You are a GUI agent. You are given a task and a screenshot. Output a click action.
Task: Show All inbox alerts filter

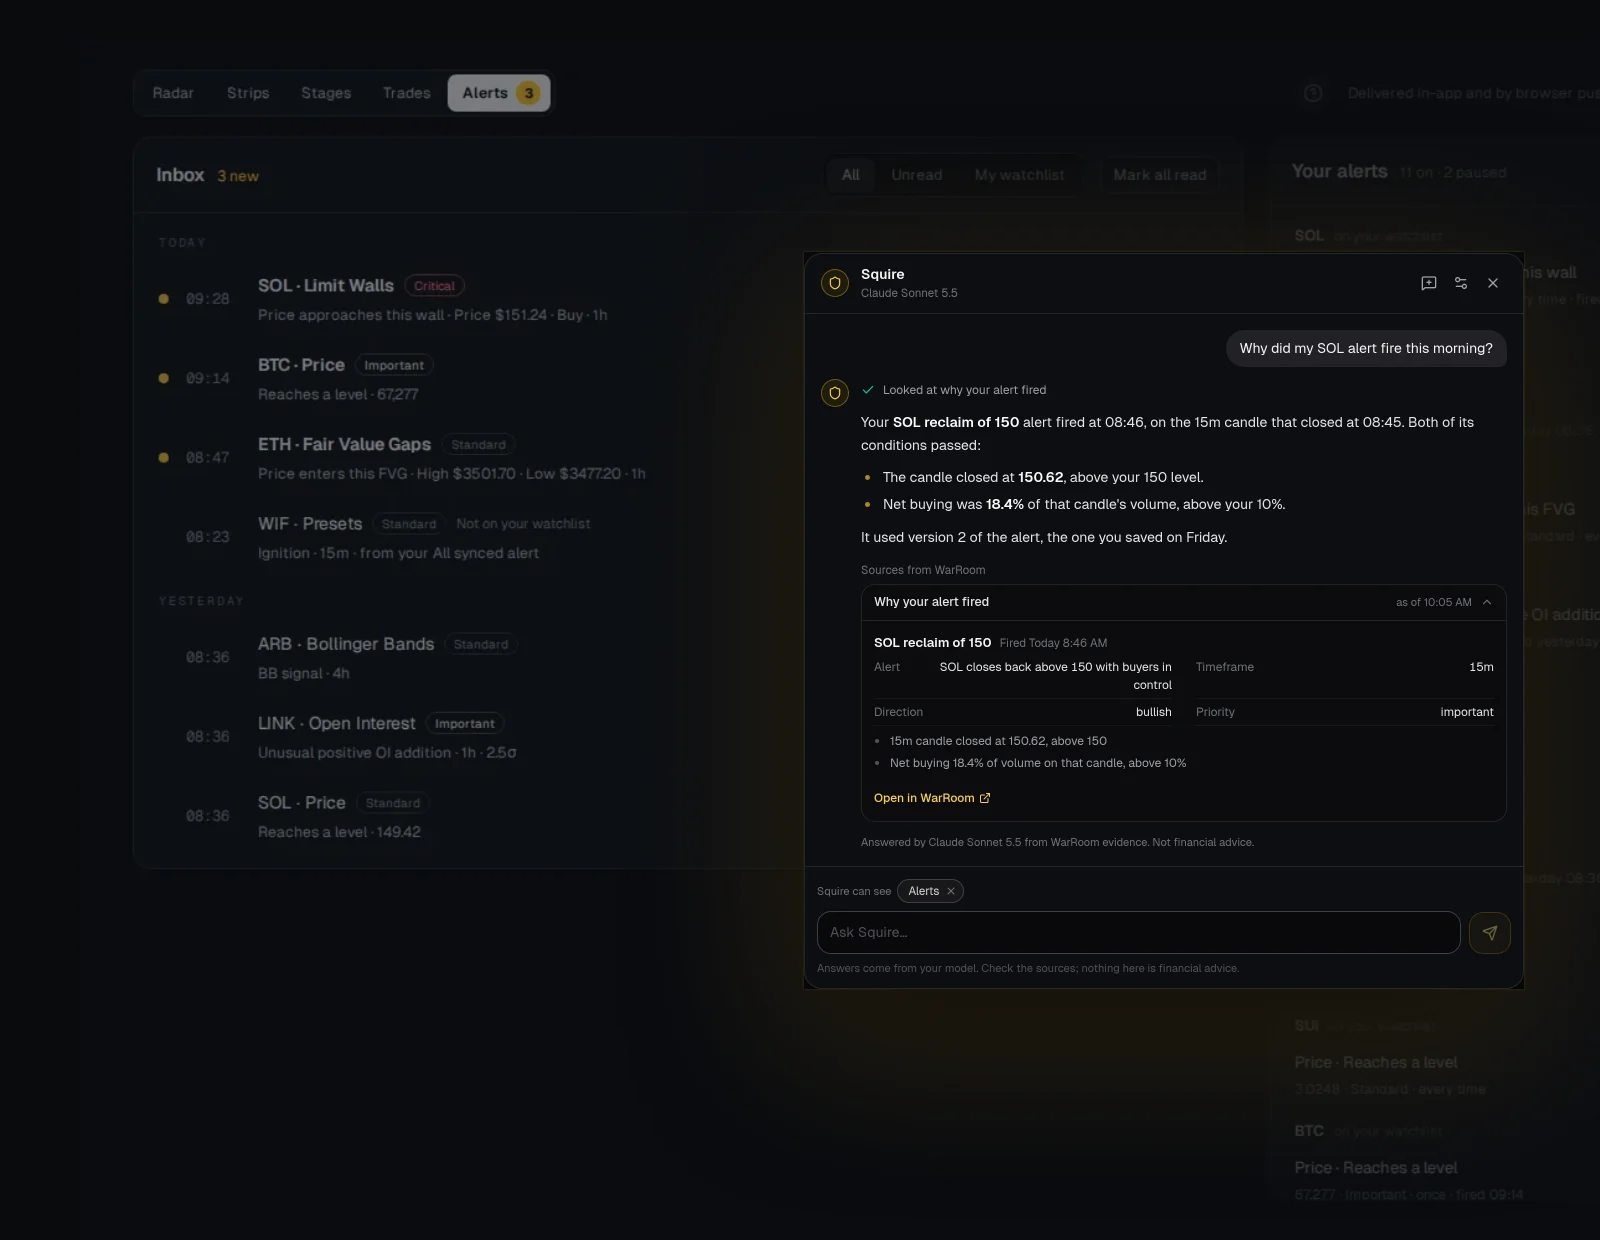click(x=851, y=175)
